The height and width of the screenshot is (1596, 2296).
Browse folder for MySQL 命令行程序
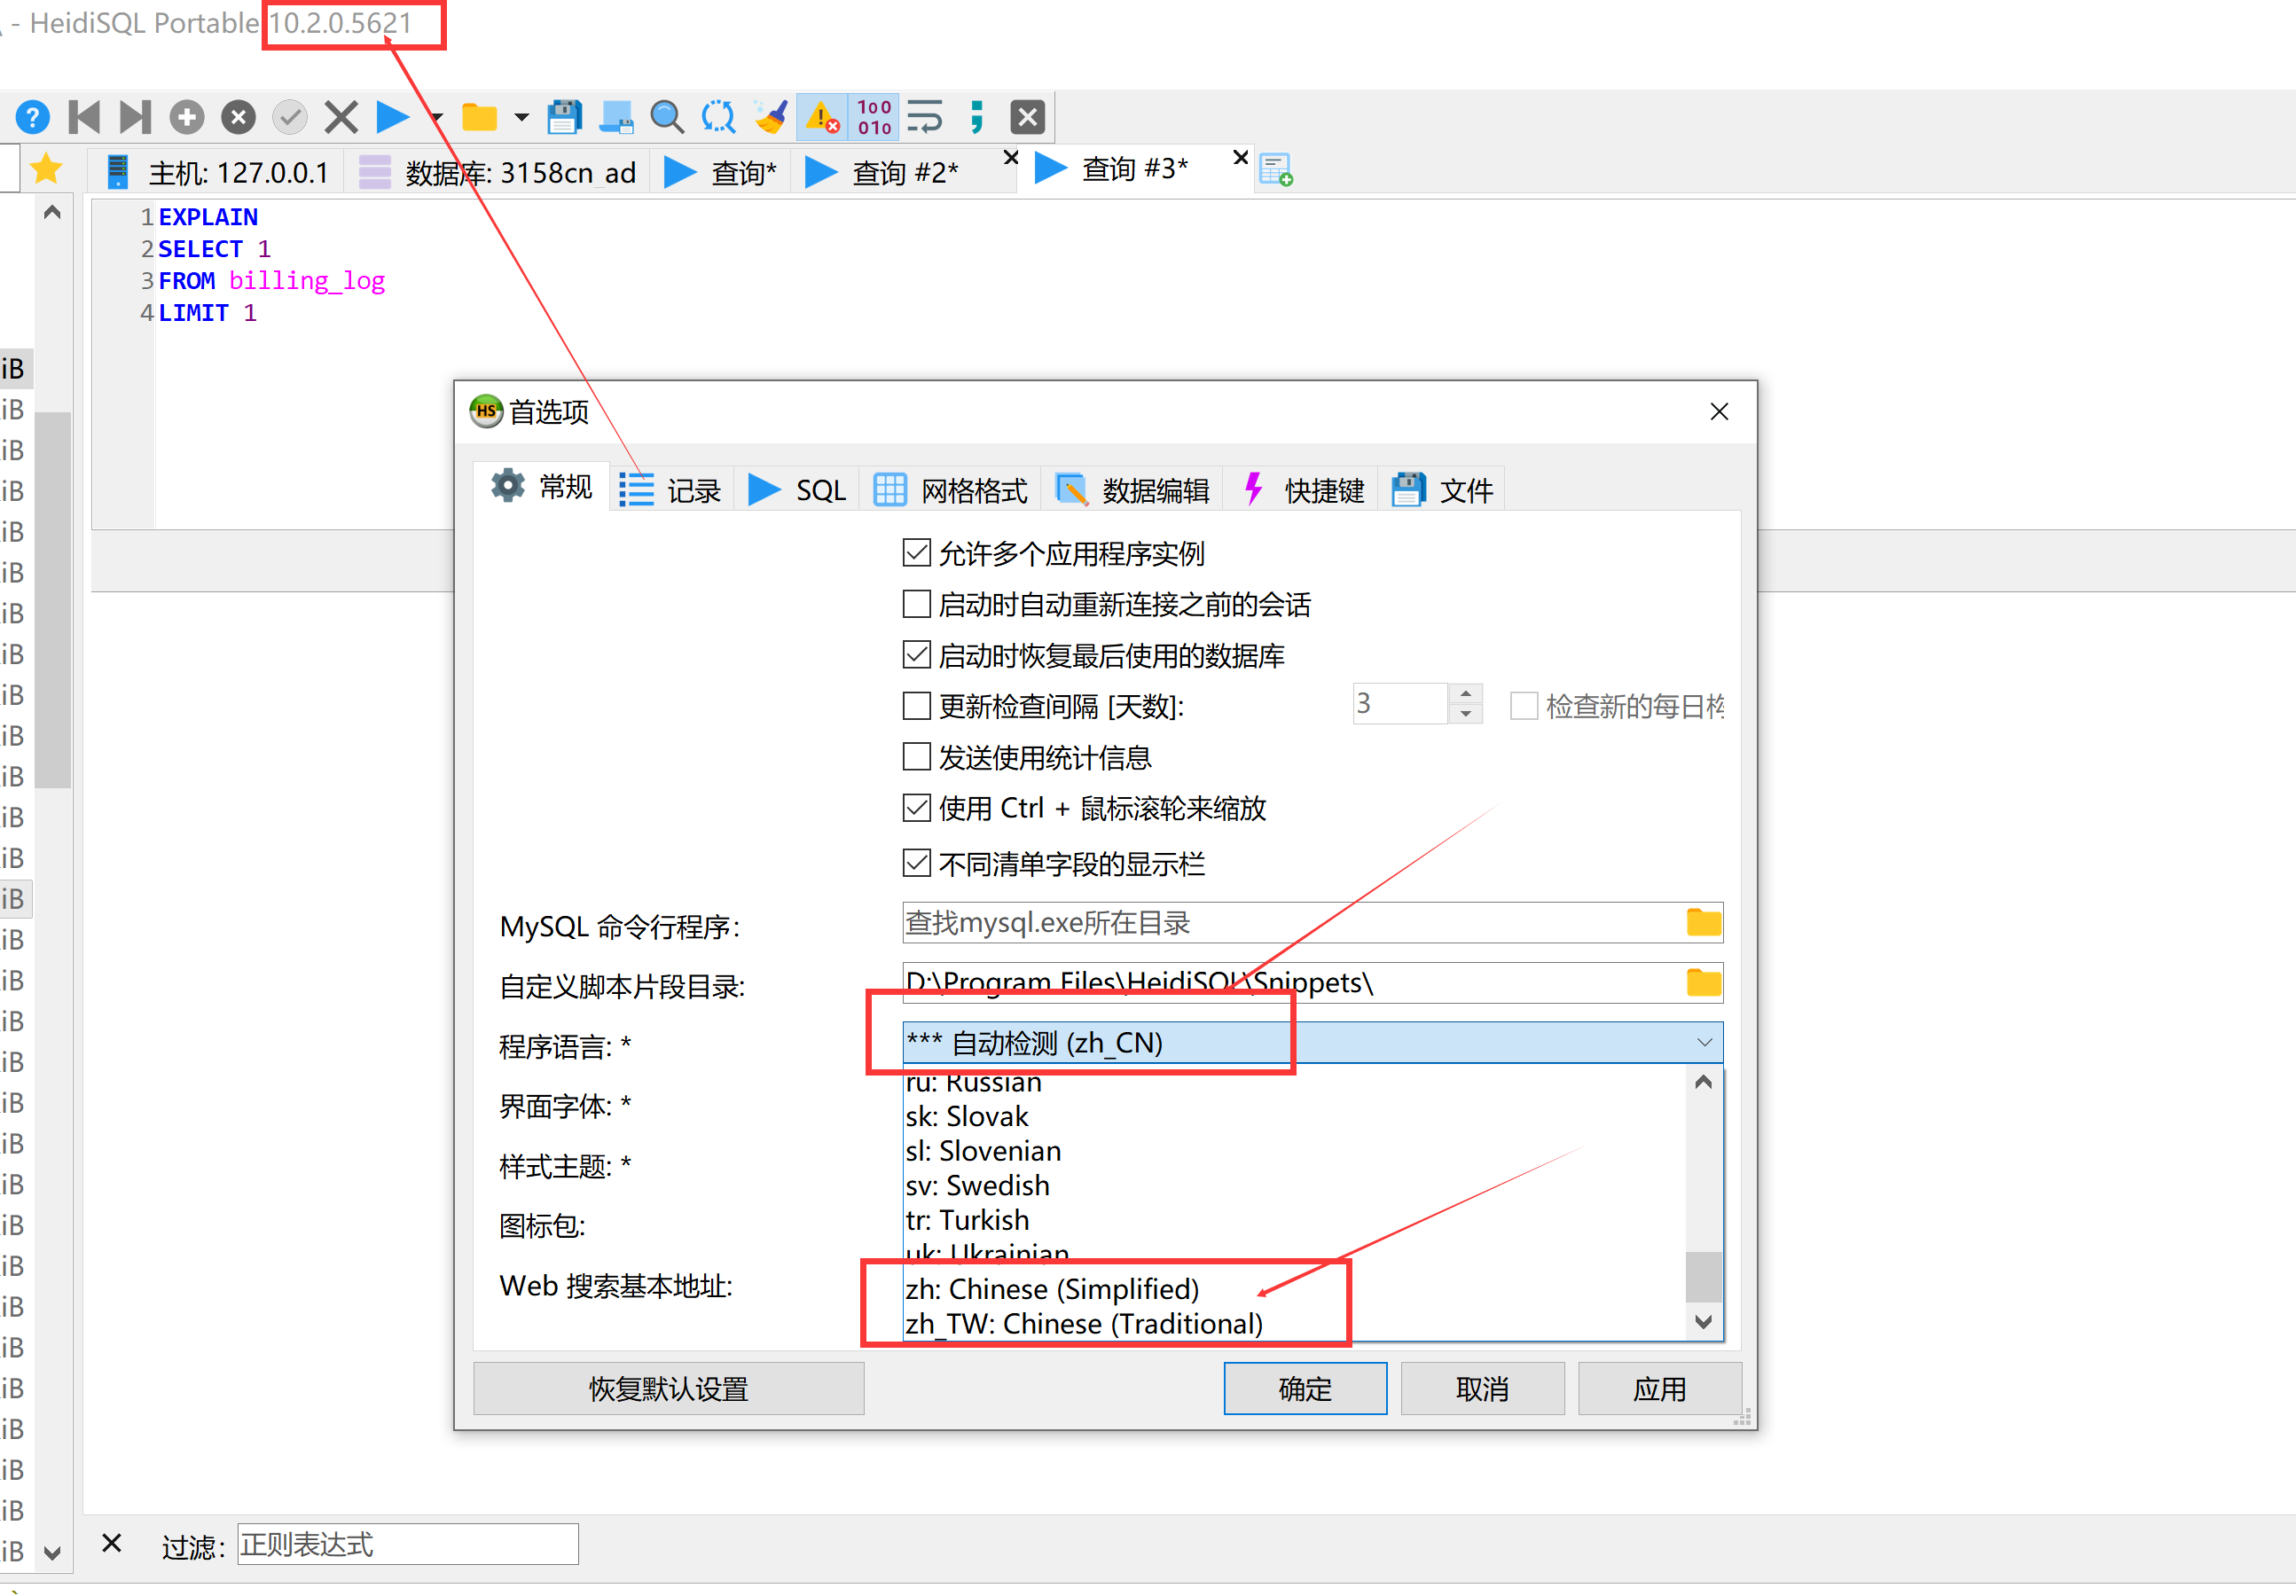[x=1703, y=922]
